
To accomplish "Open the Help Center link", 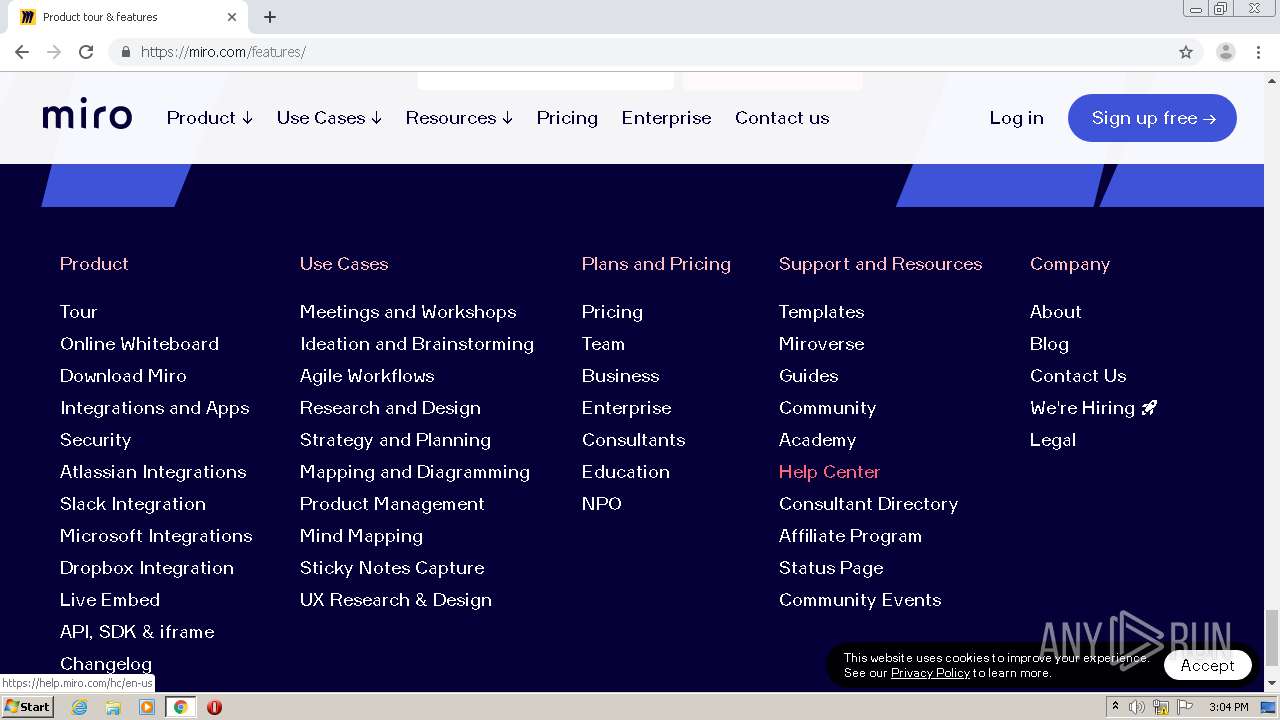I will click(829, 472).
